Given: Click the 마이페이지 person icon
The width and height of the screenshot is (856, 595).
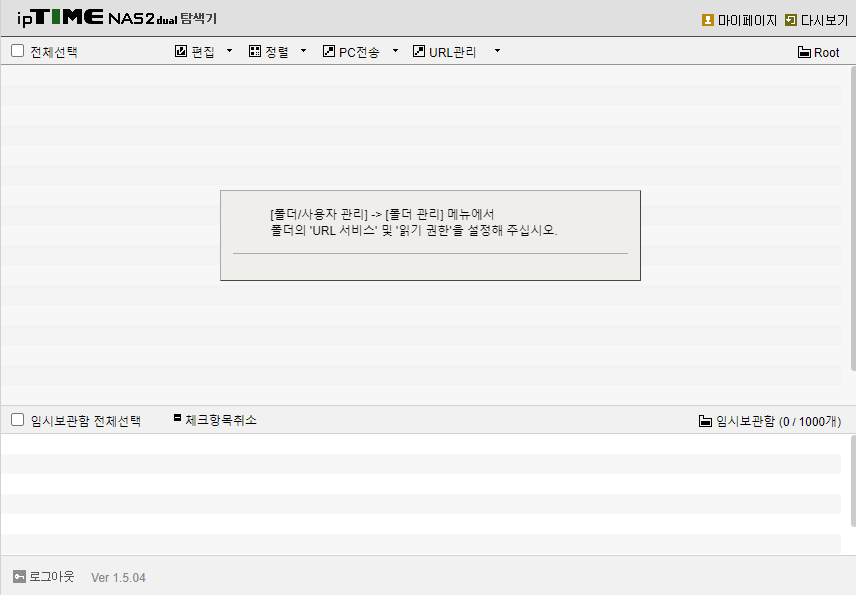Looking at the screenshot, I should (708, 20).
